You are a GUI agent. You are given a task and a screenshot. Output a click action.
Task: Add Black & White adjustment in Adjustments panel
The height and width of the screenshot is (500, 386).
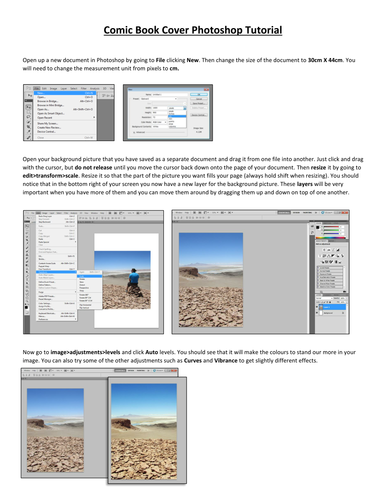tap(333, 256)
